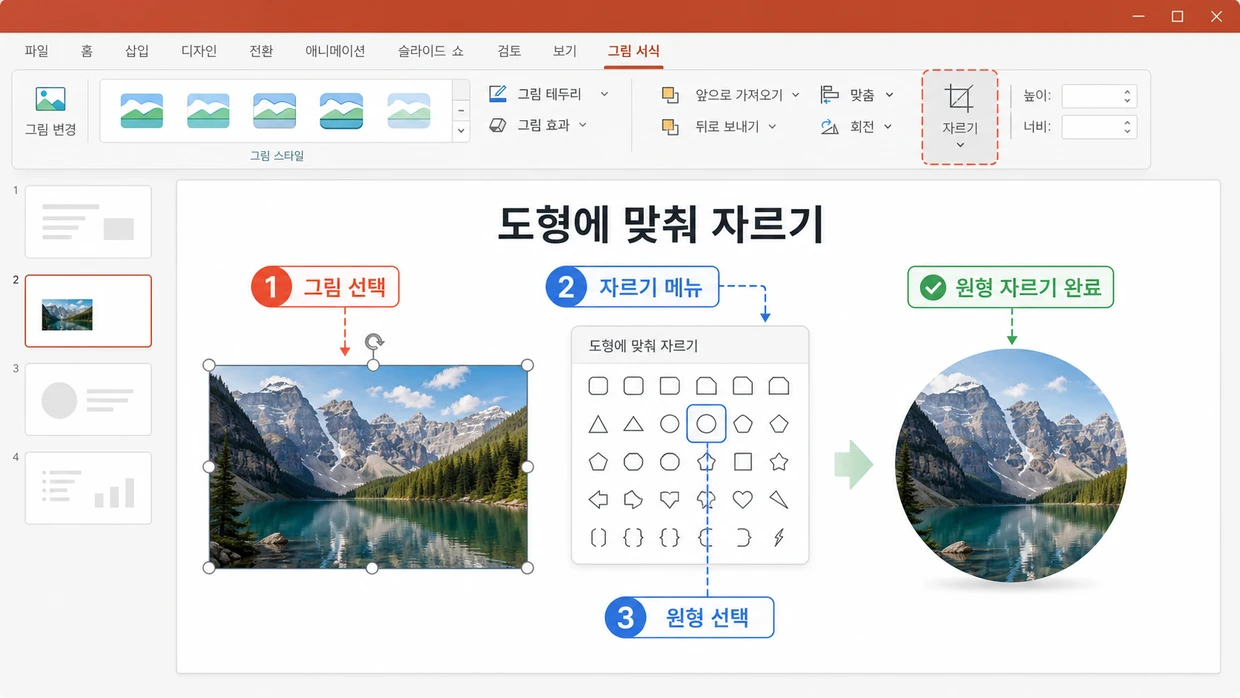The height and width of the screenshot is (698, 1240).
Task: Select slide 3 thumbnail
Action: [88, 399]
